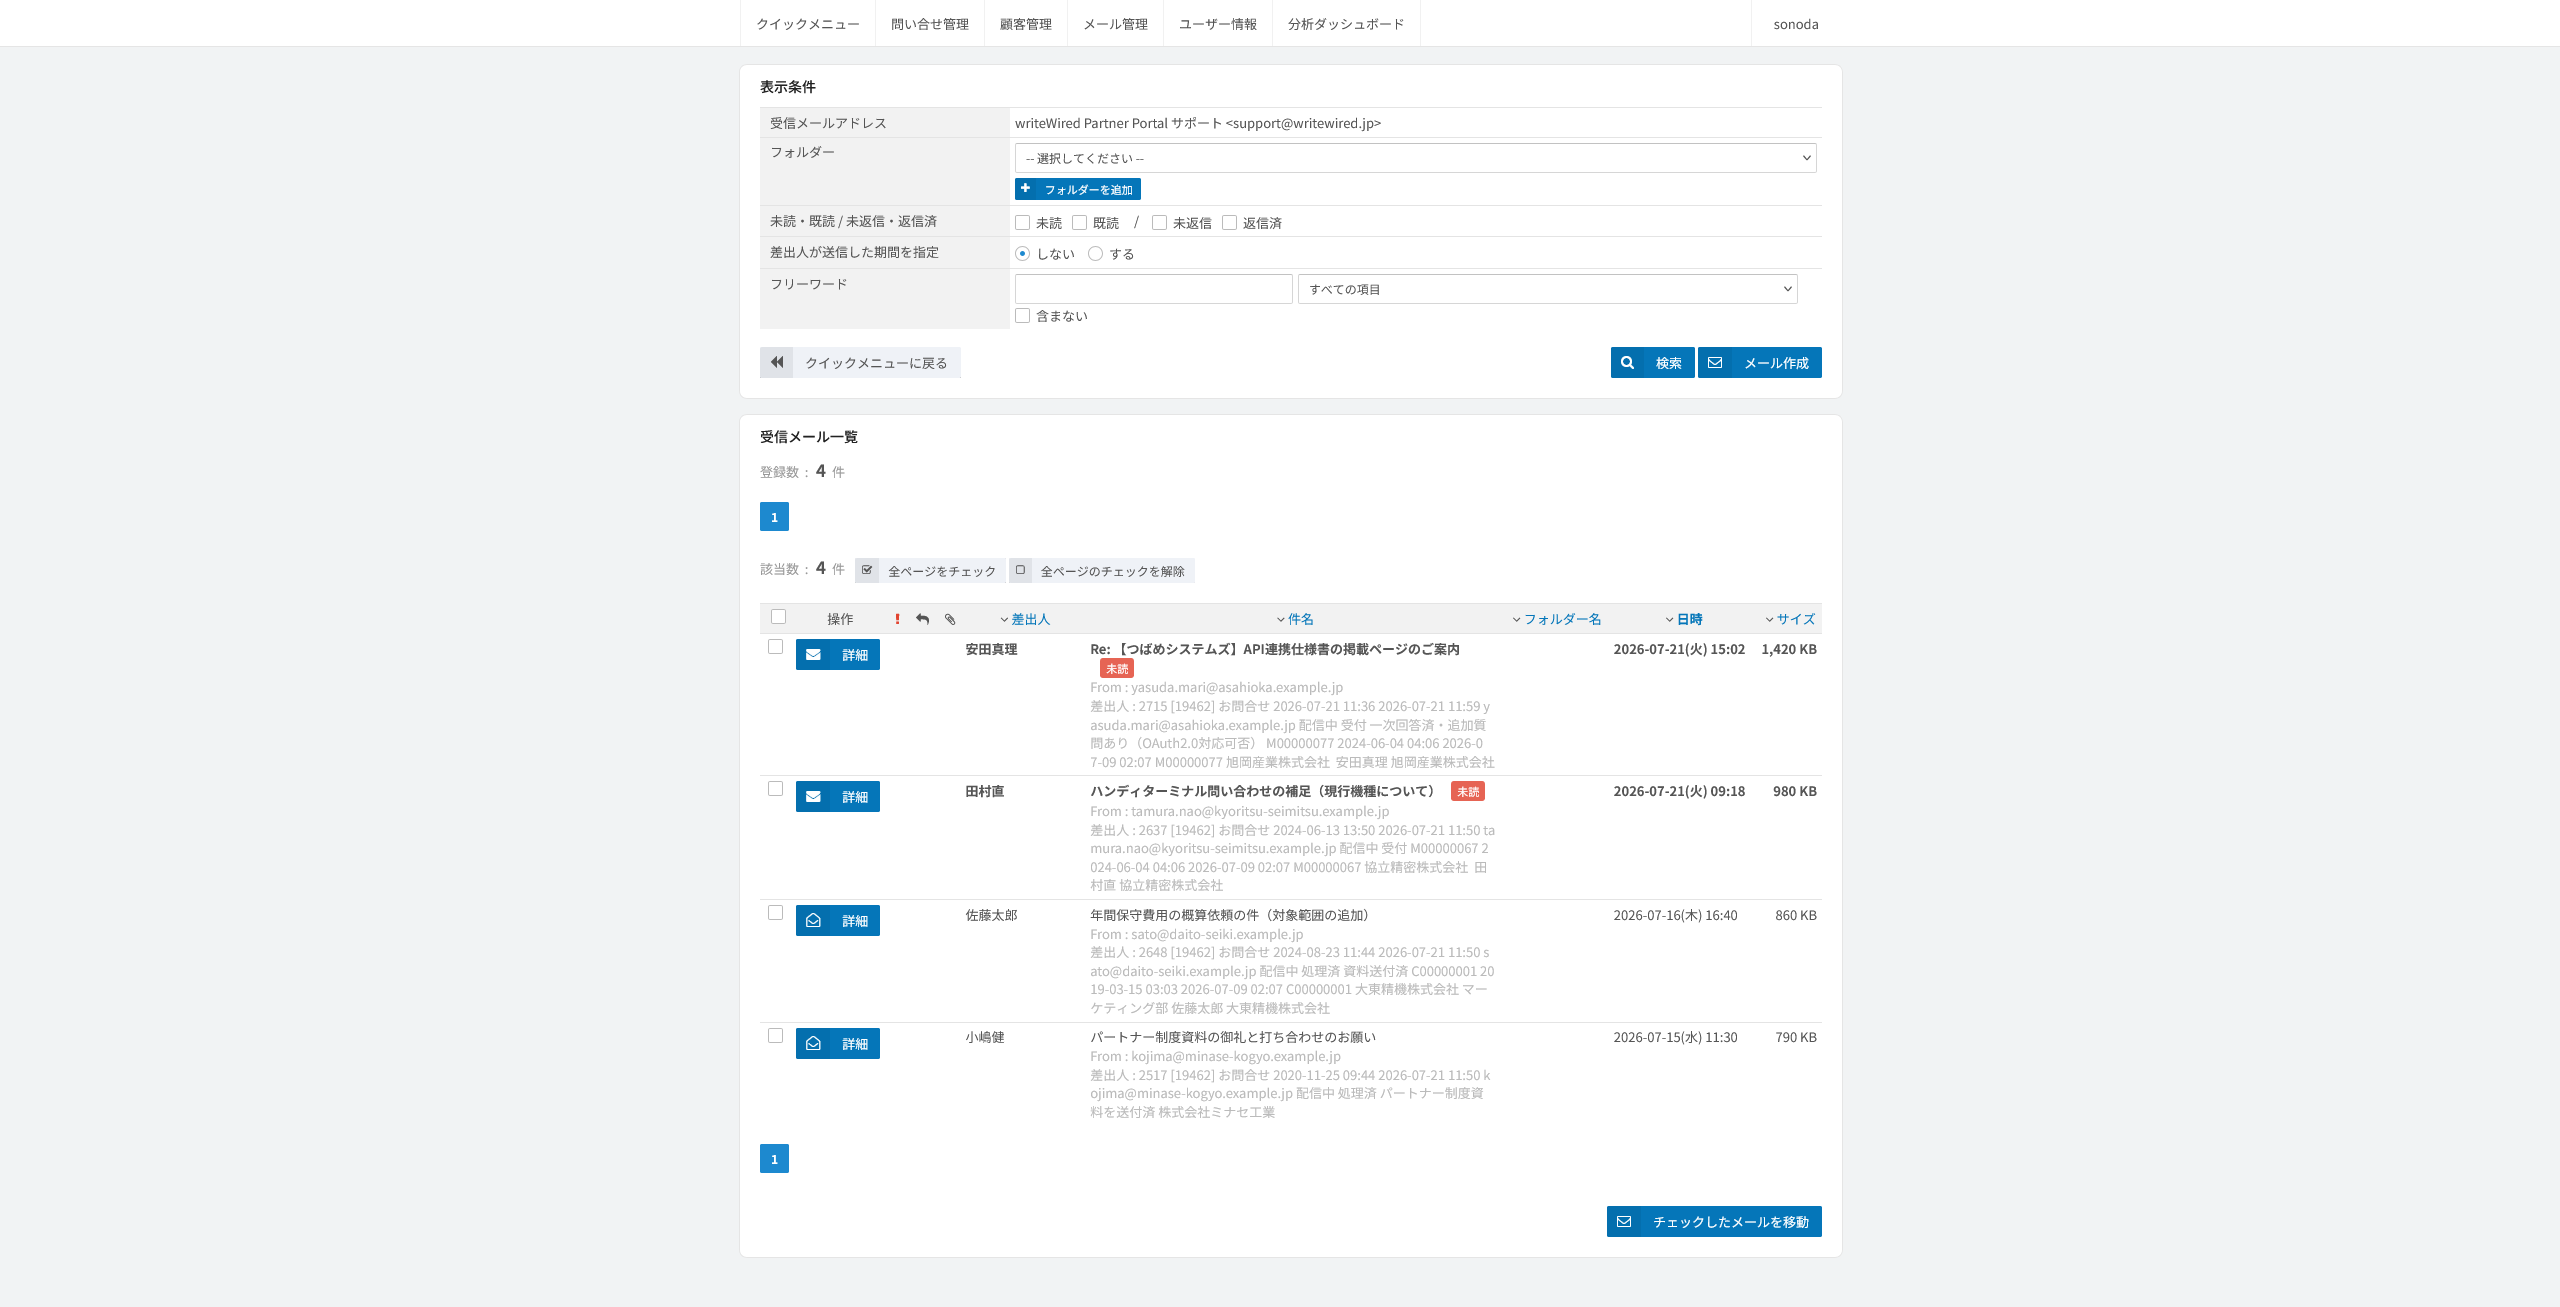2560x1307 pixels.
Task: Click the closed envelope icon for 安田真理's mail
Action: [813, 655]
